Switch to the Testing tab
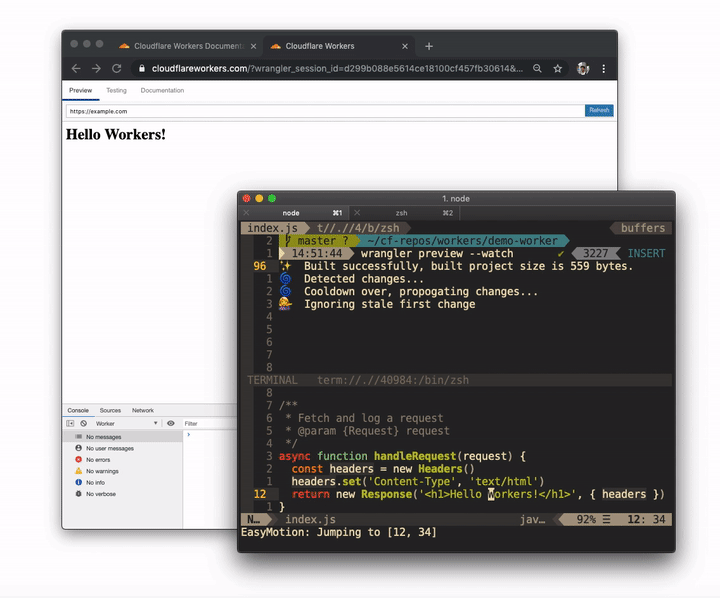This screenshot has height=598, width=720. click(x=116, y=90)
